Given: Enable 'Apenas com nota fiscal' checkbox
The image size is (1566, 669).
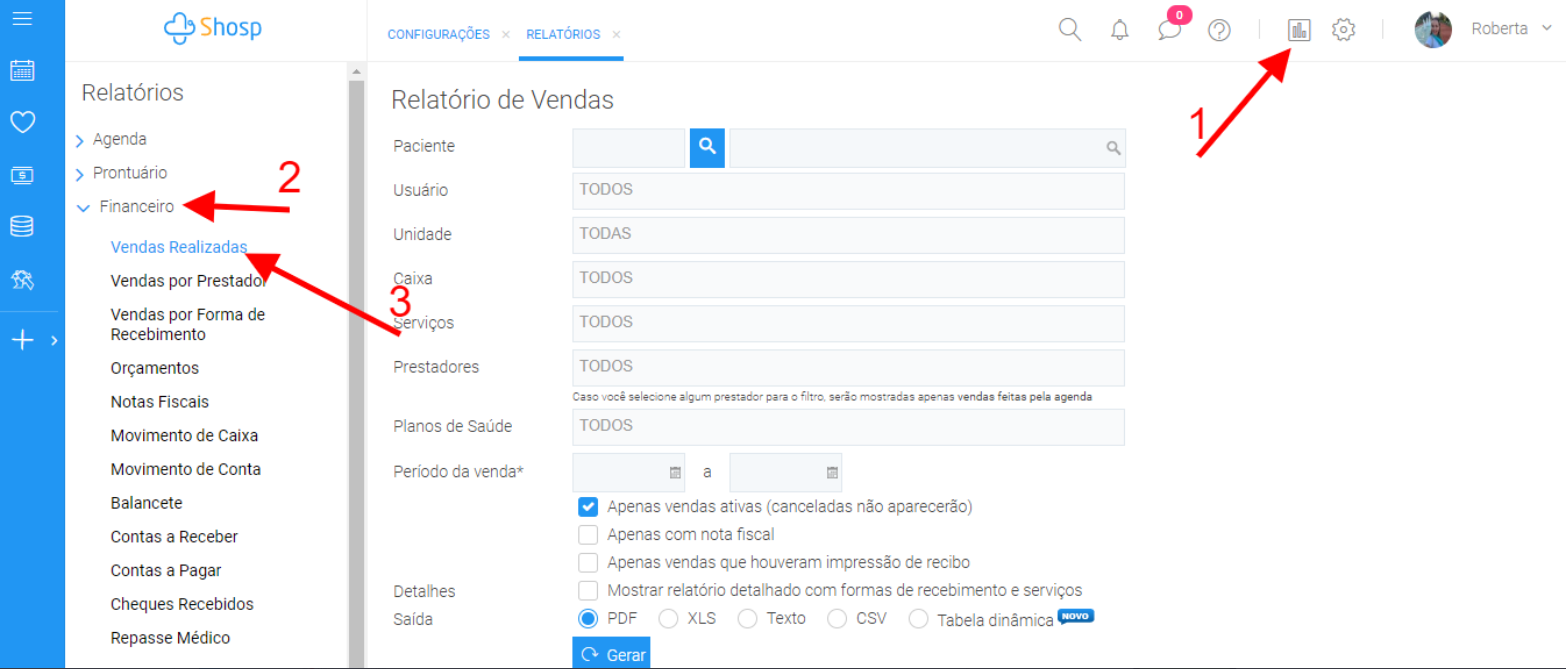Looking at the screenshot, I should (x=588, y=535).
